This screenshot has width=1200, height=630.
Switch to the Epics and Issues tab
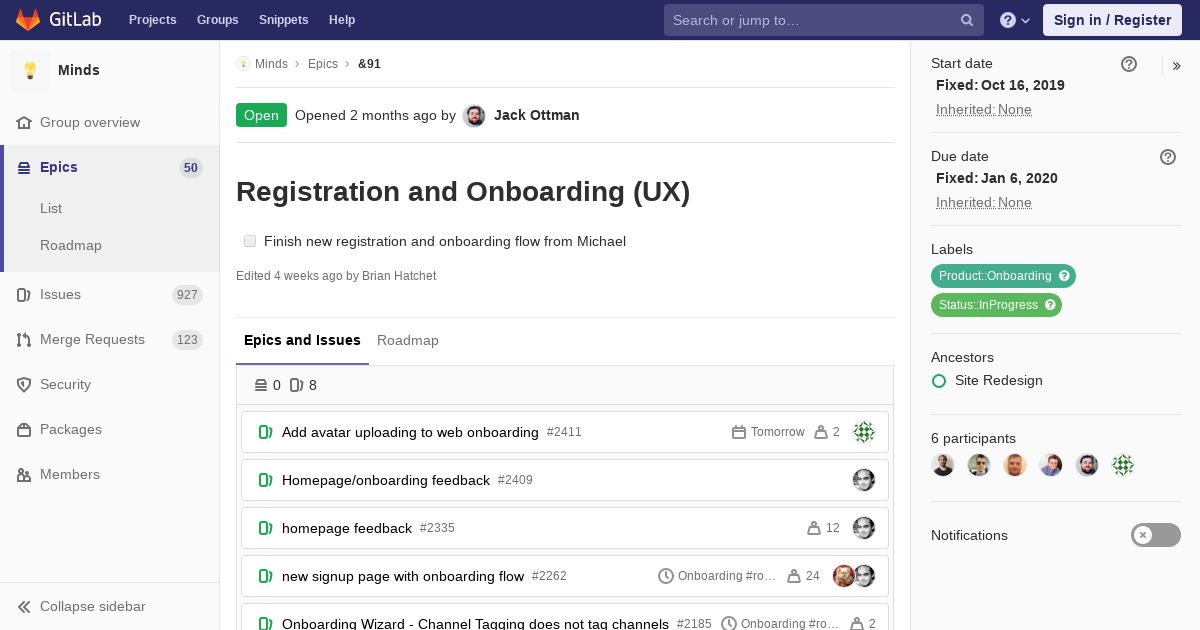point(302,340)
